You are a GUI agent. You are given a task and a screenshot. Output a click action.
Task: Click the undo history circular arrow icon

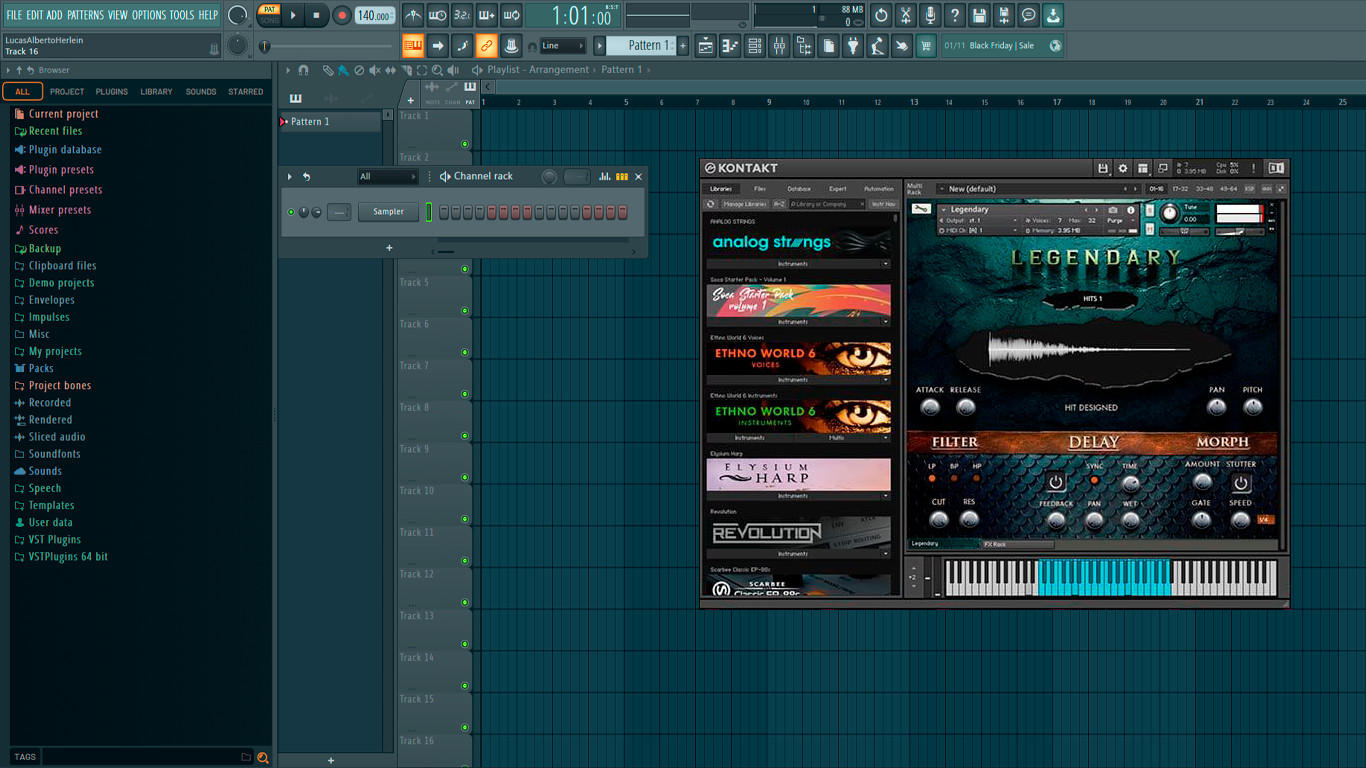tap(881, 16)
